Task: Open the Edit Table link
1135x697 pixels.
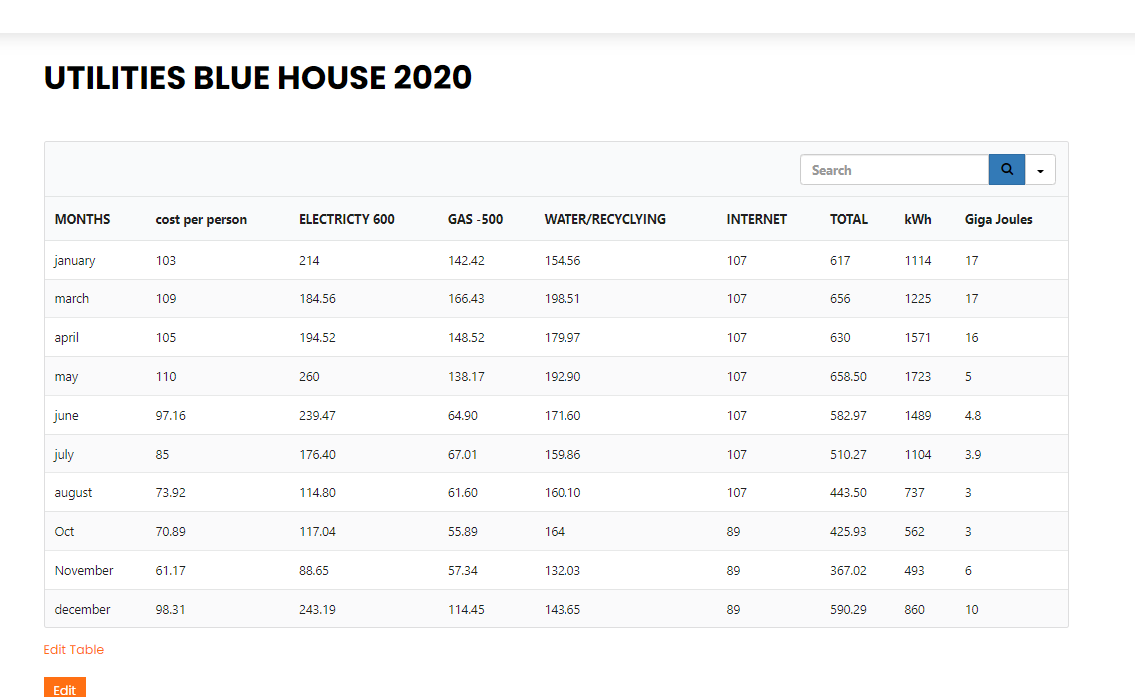Action: 74,650
